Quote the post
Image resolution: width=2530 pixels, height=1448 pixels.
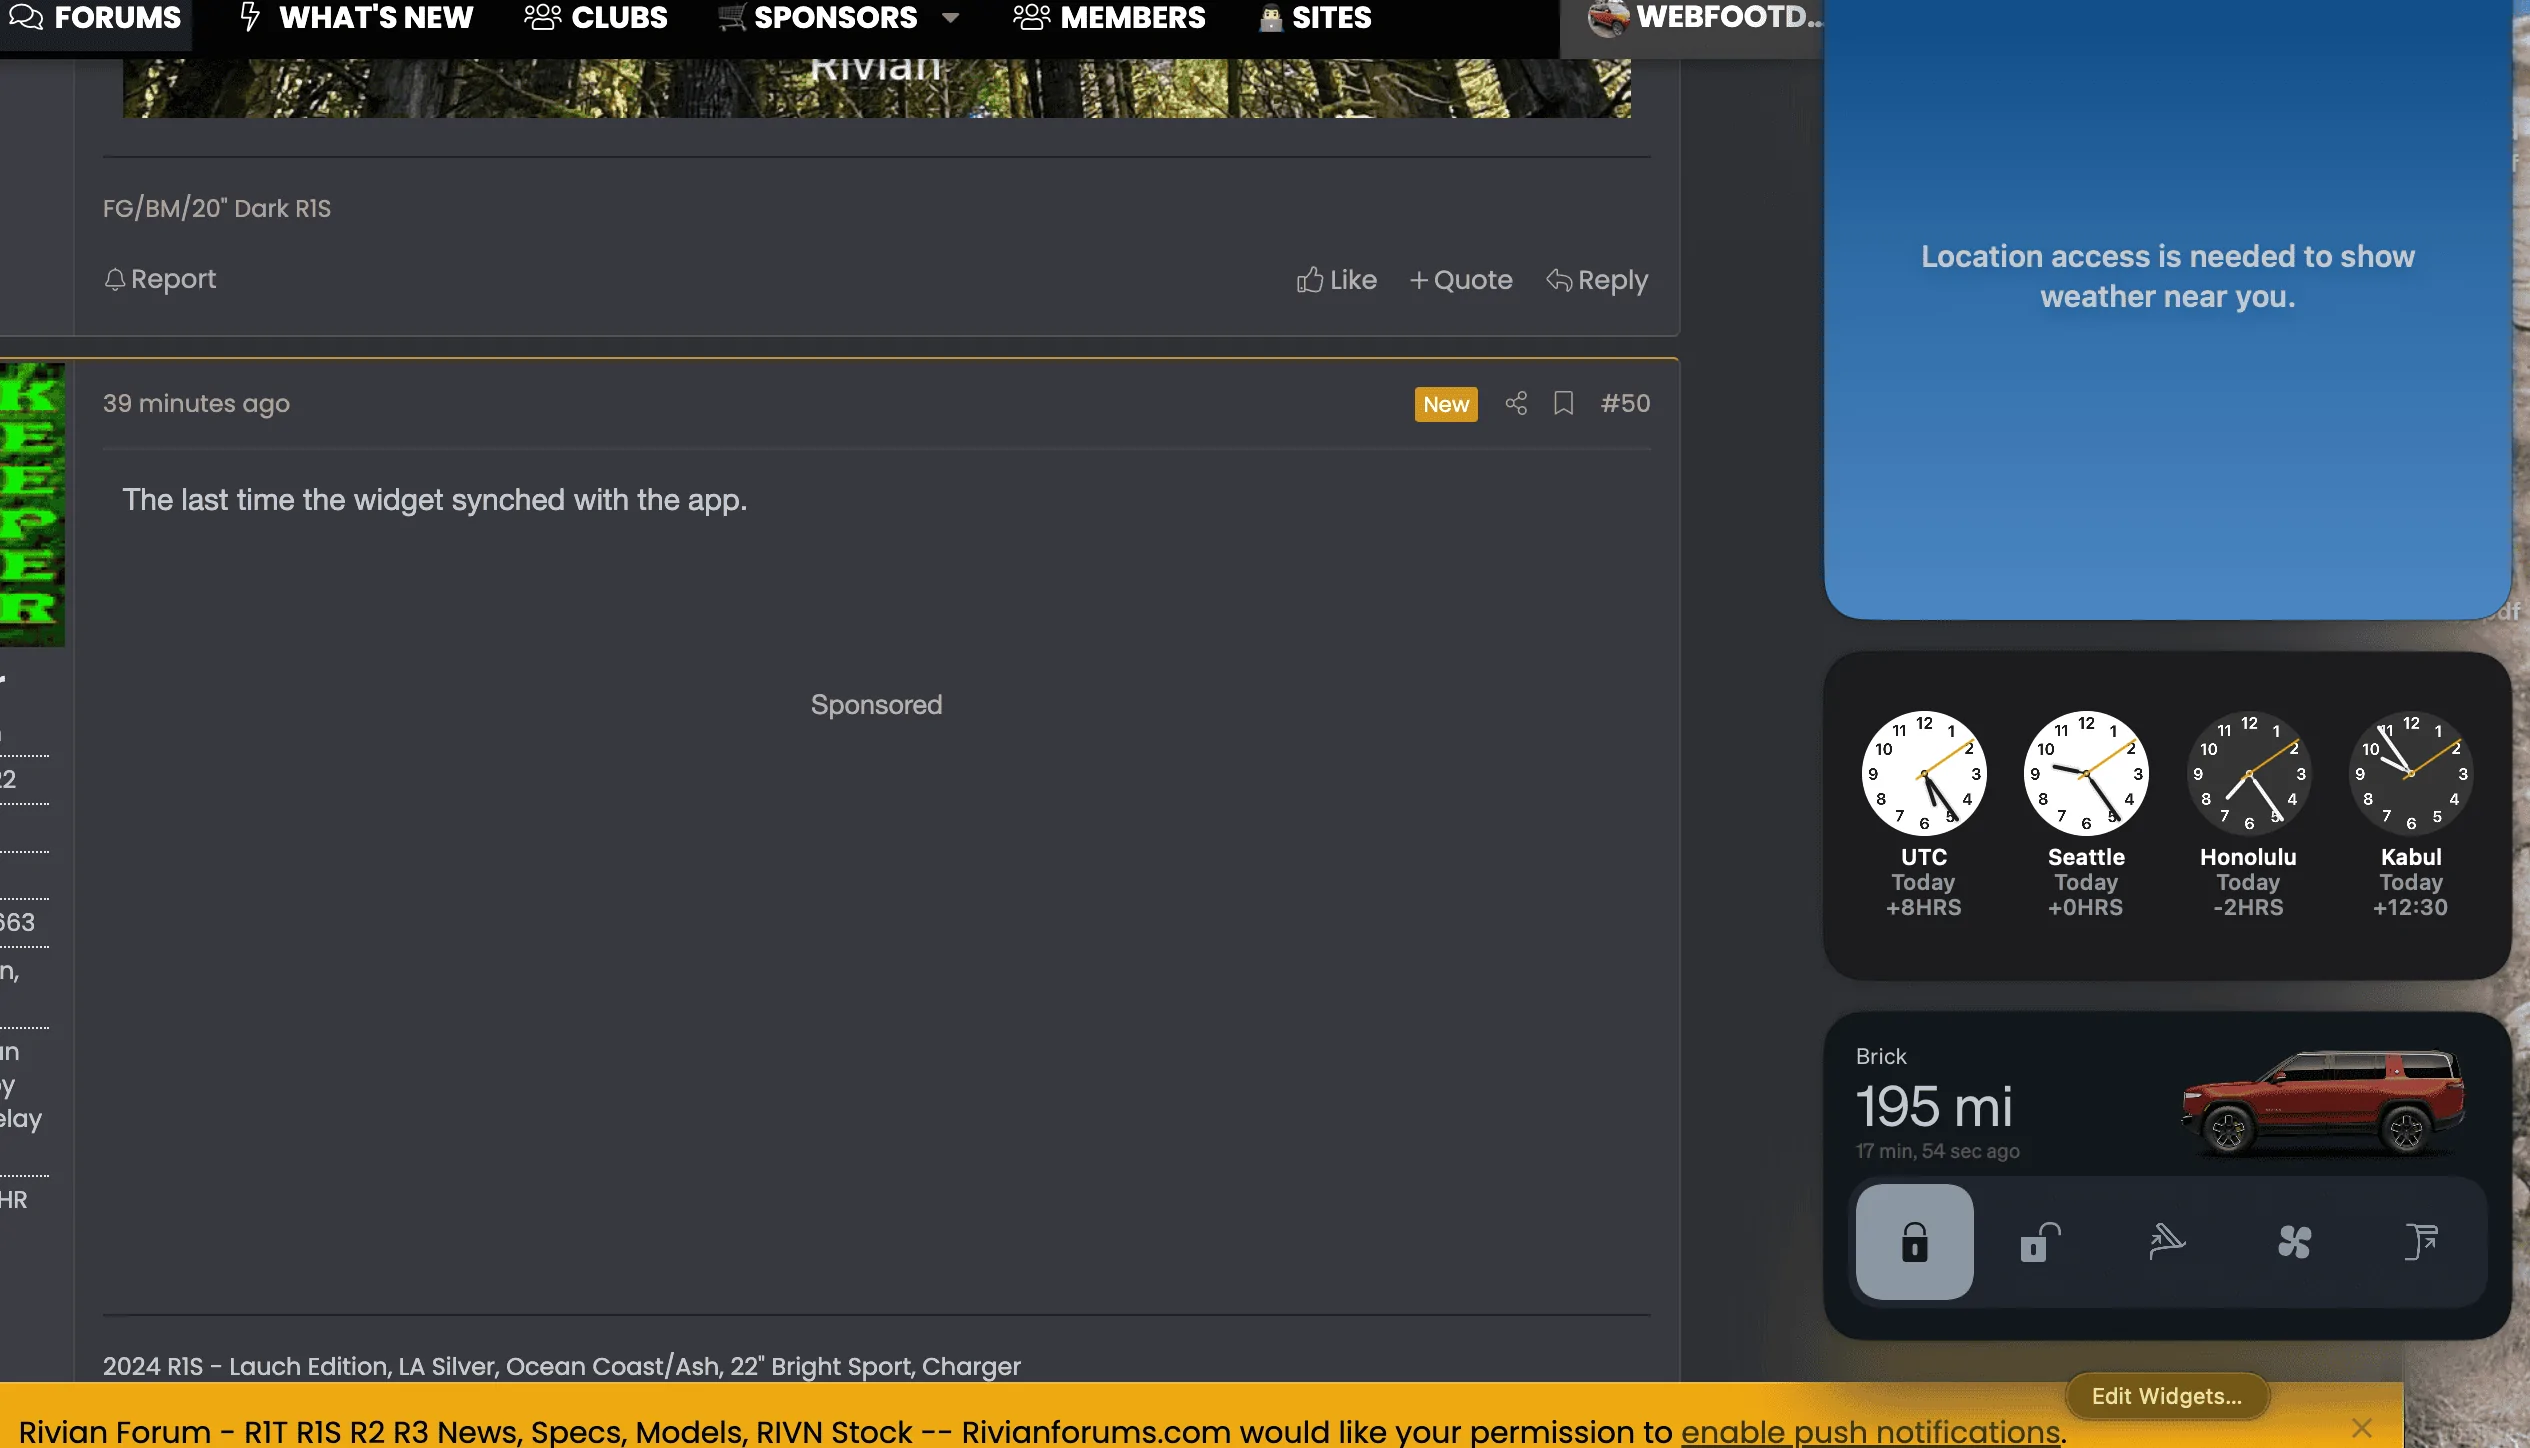(1461, 280)
